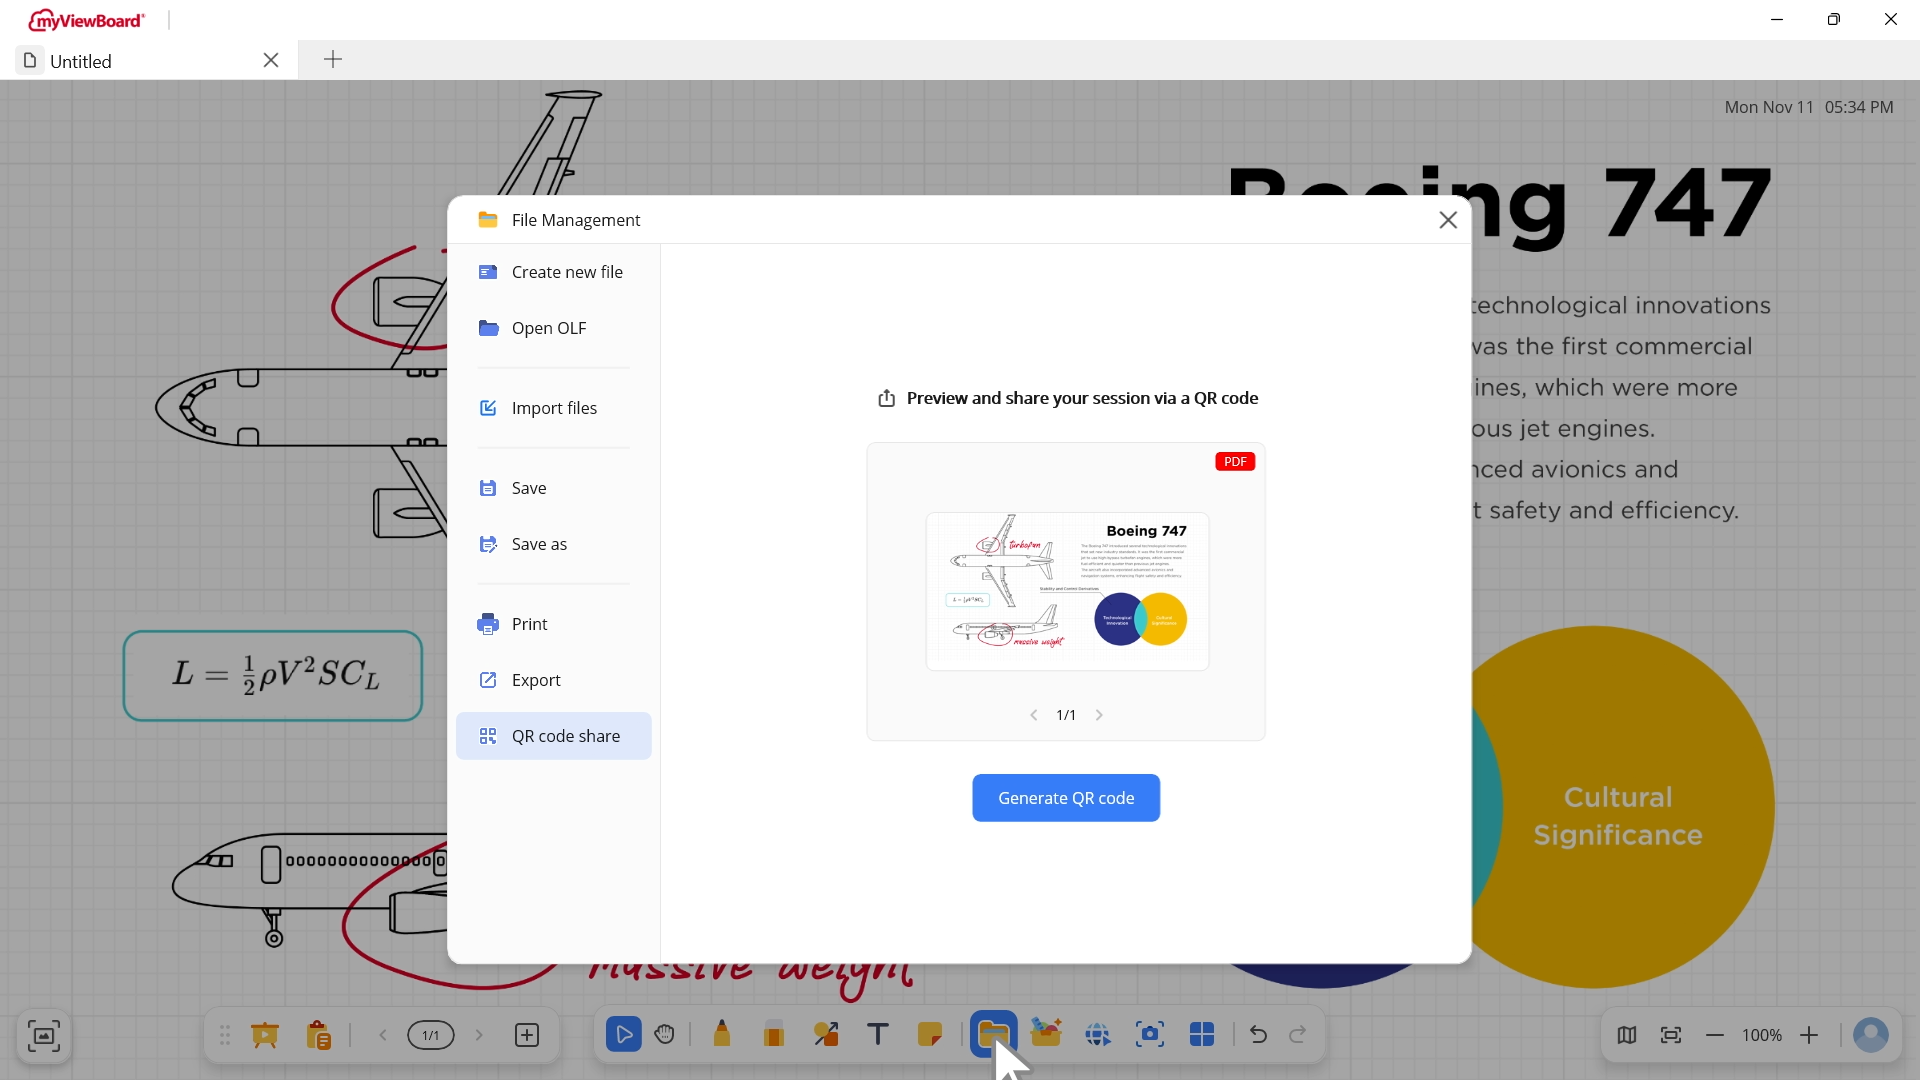Select Create new file in File Management
The image size is (1920, 1080).
point(553,272)
